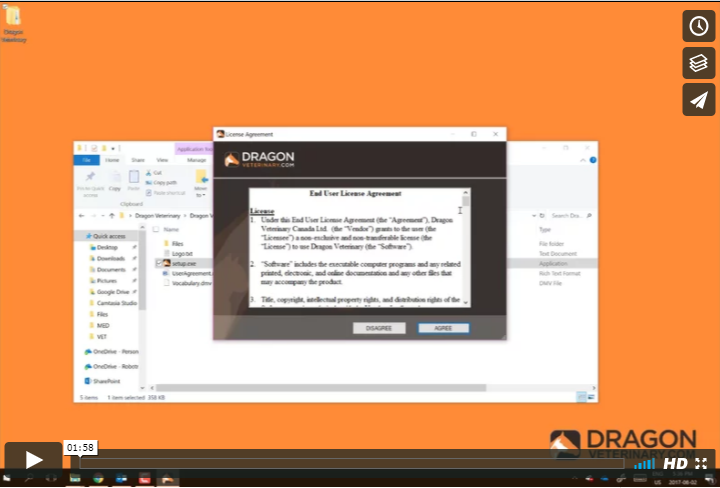Screen dimensions: 720x488
Task: Open Downloads in sidebar
Action: [x=111, y=258]
